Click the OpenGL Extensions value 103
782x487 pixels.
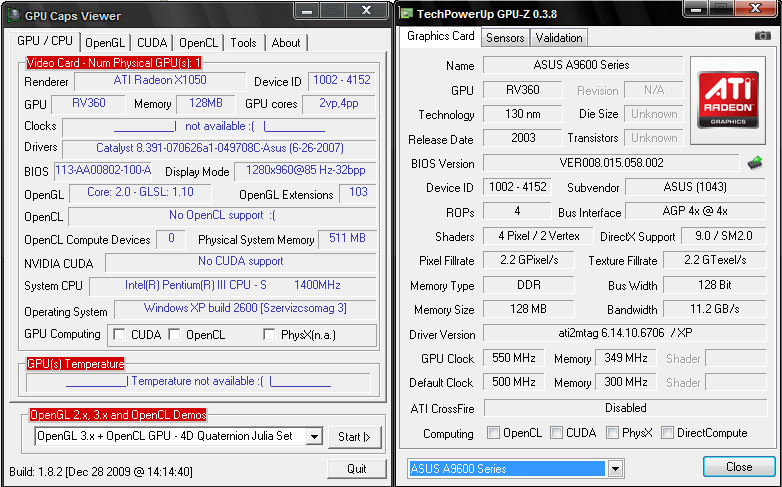point(358,193)
